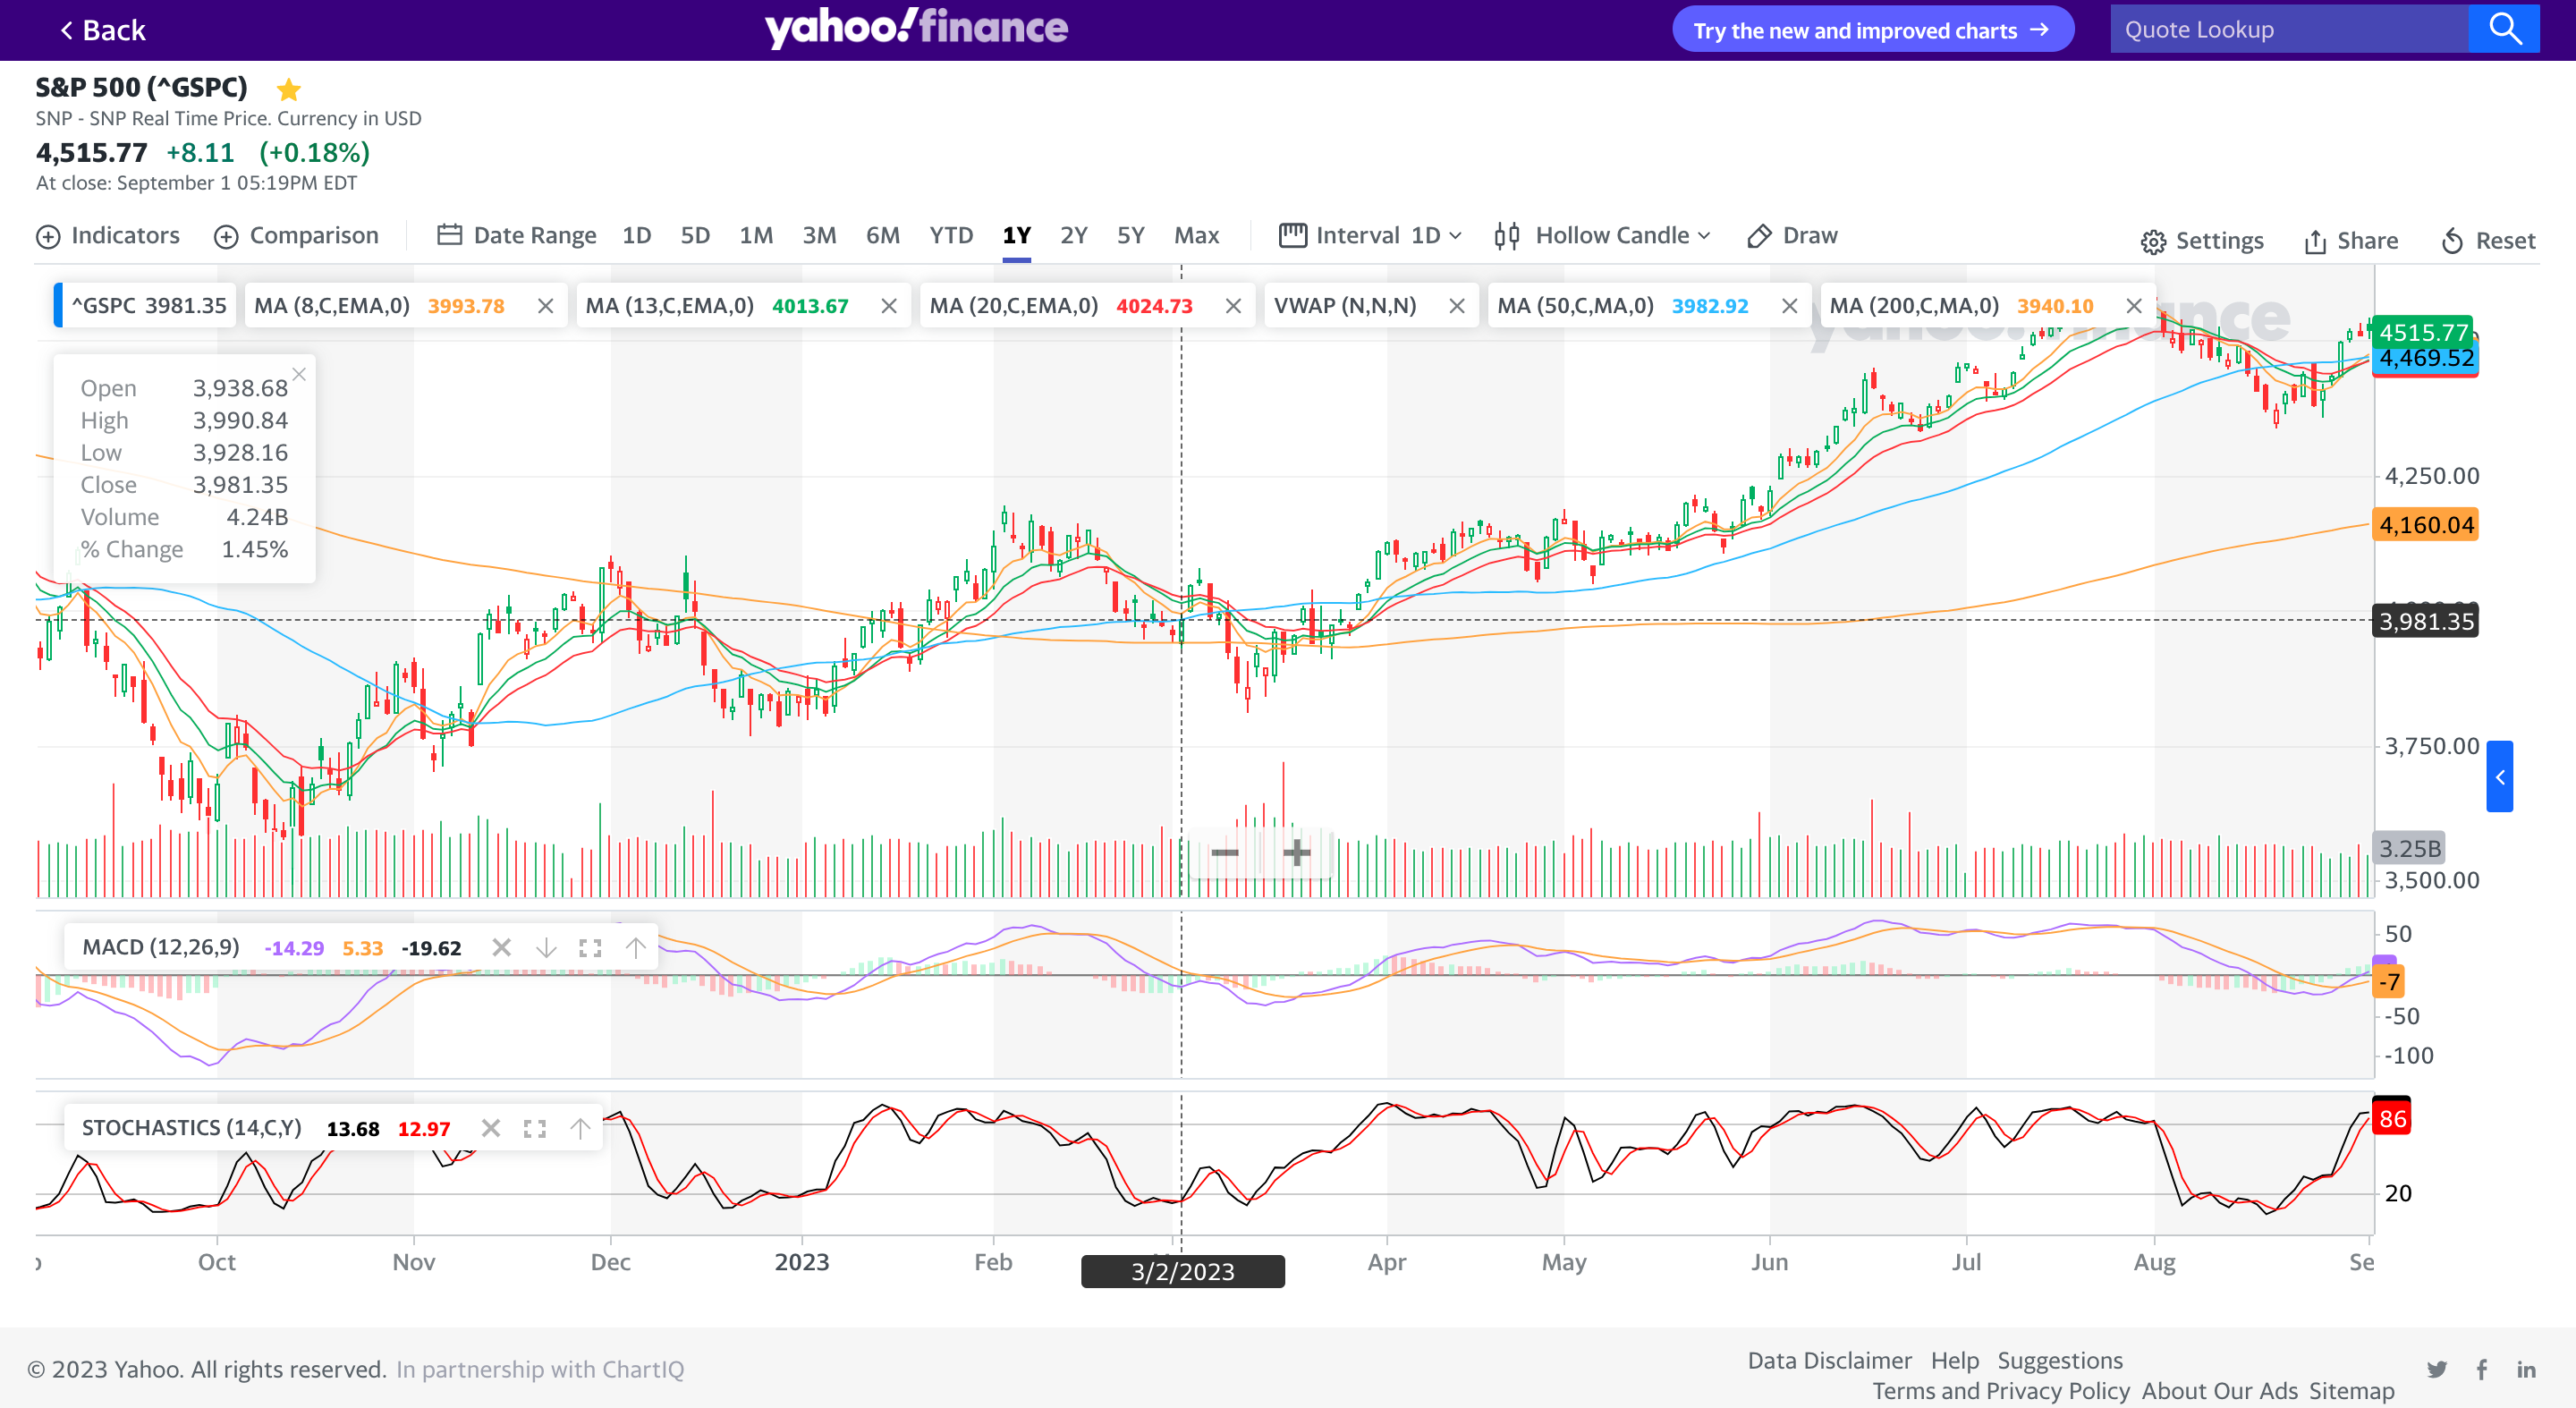
Task: Move Stochastics panel up
Action: (x=580, y=1129)
